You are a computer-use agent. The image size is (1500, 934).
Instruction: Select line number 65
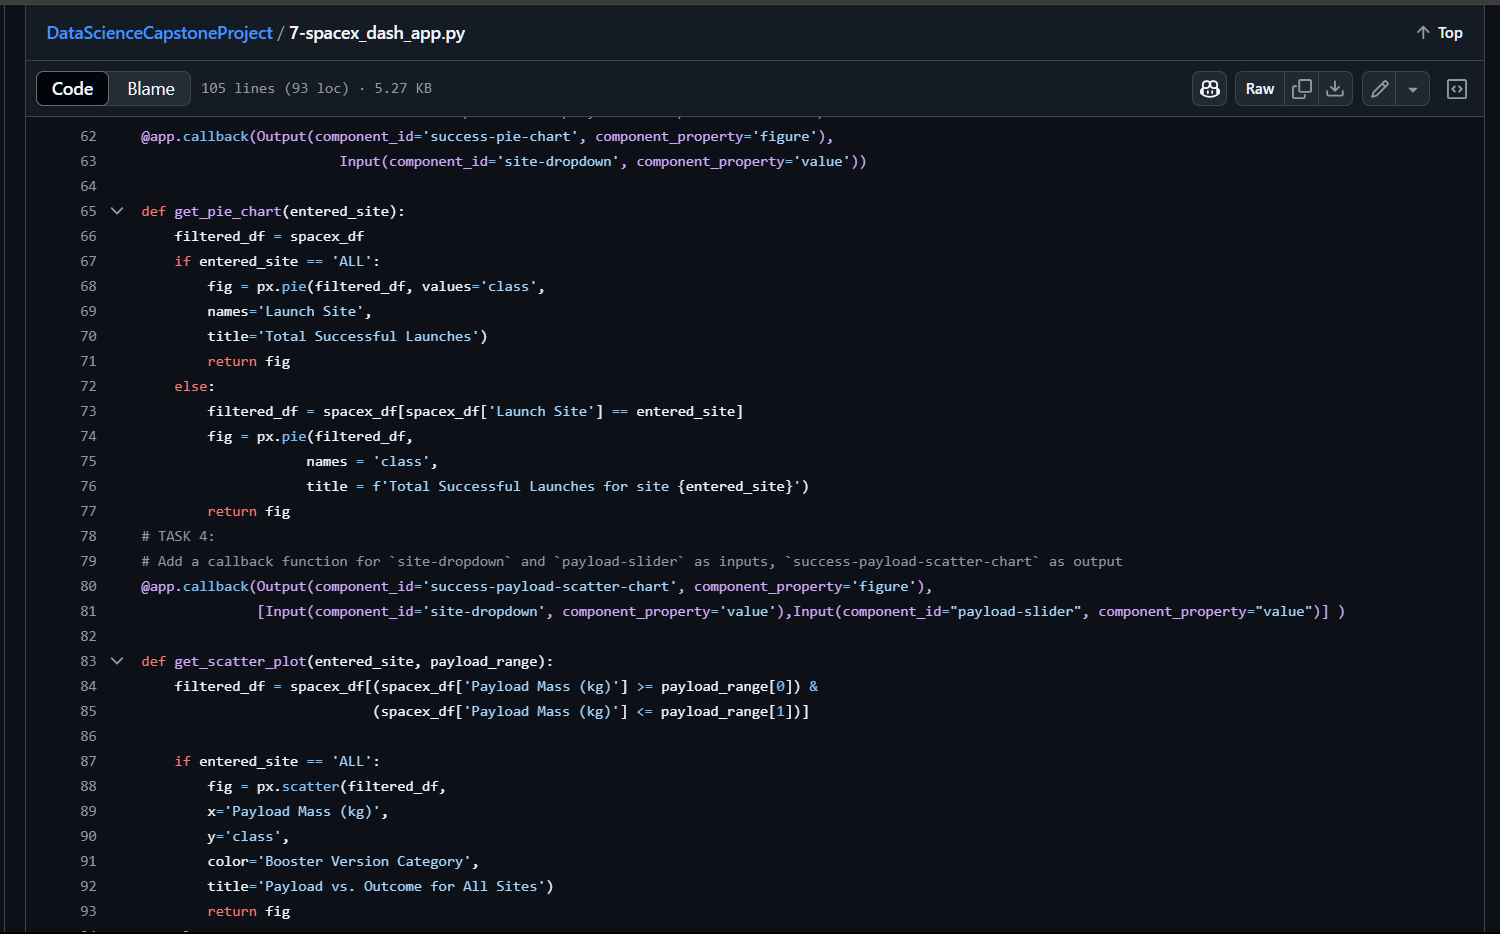click(x=88, y=211)
